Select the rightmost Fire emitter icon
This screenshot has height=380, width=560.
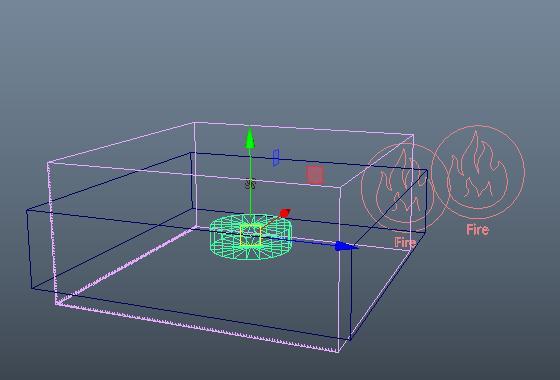click(478, 172)
